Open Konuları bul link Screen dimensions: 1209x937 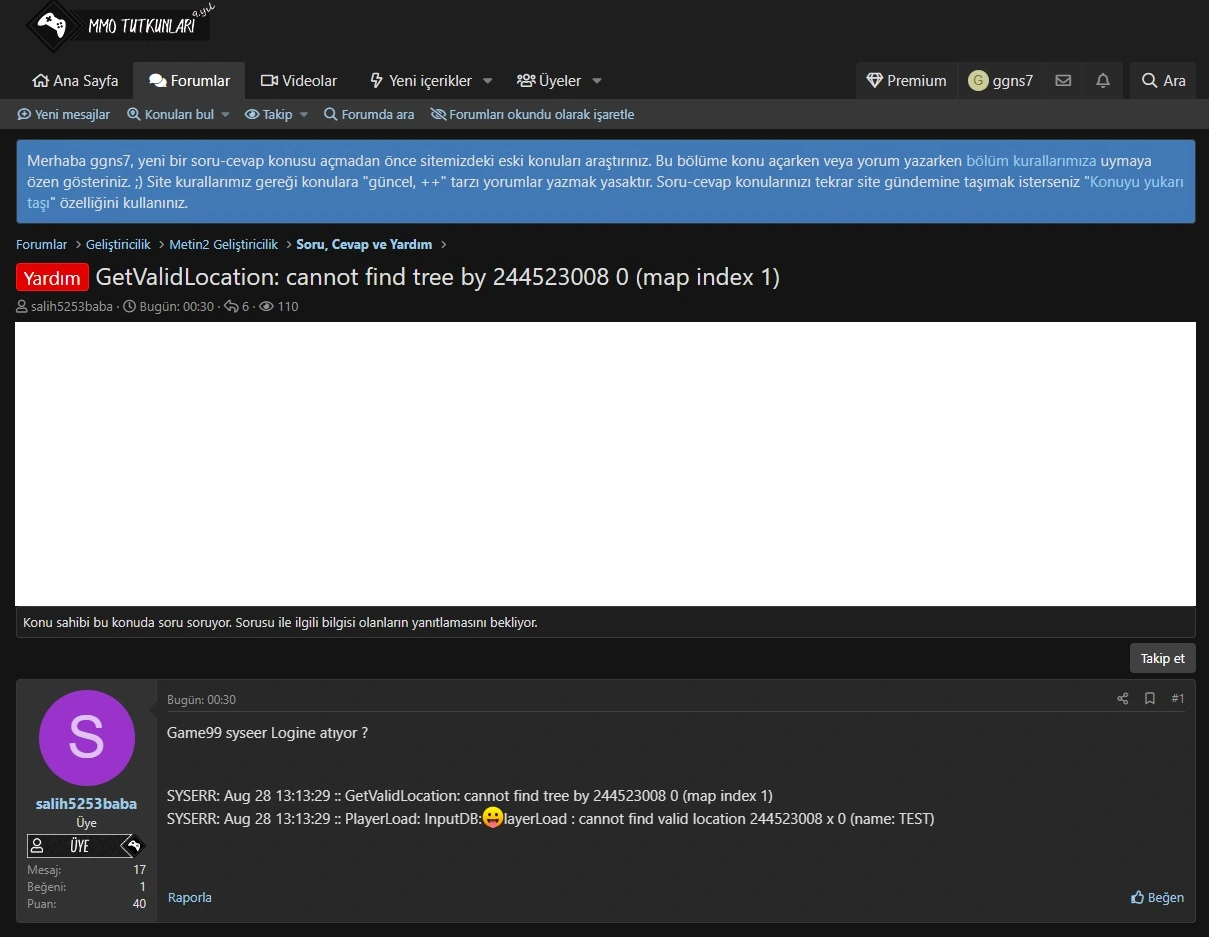171,114
